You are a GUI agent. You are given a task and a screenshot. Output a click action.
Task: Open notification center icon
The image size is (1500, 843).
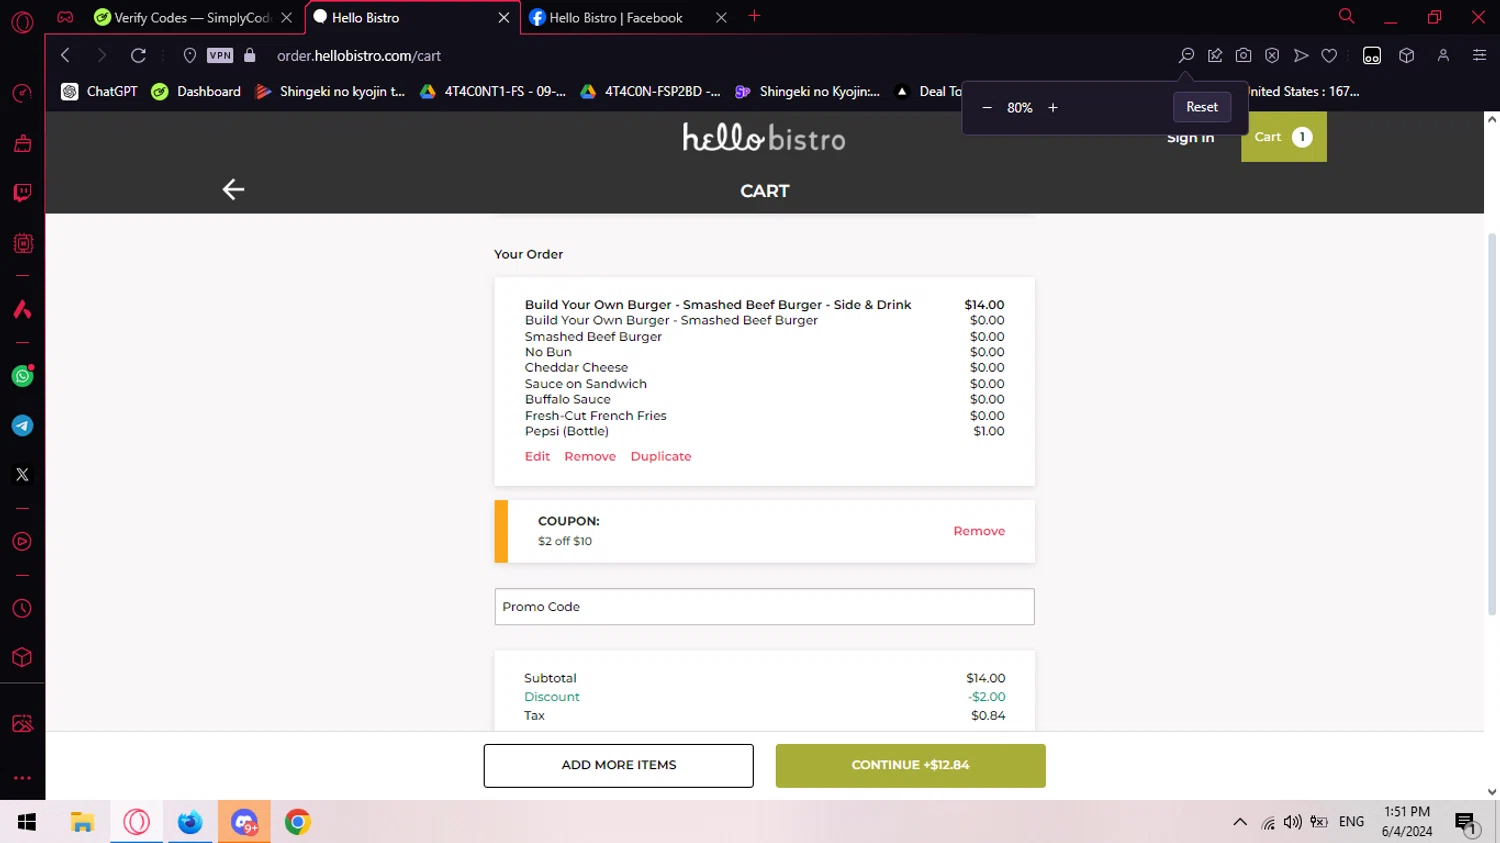coord(1467,823)
